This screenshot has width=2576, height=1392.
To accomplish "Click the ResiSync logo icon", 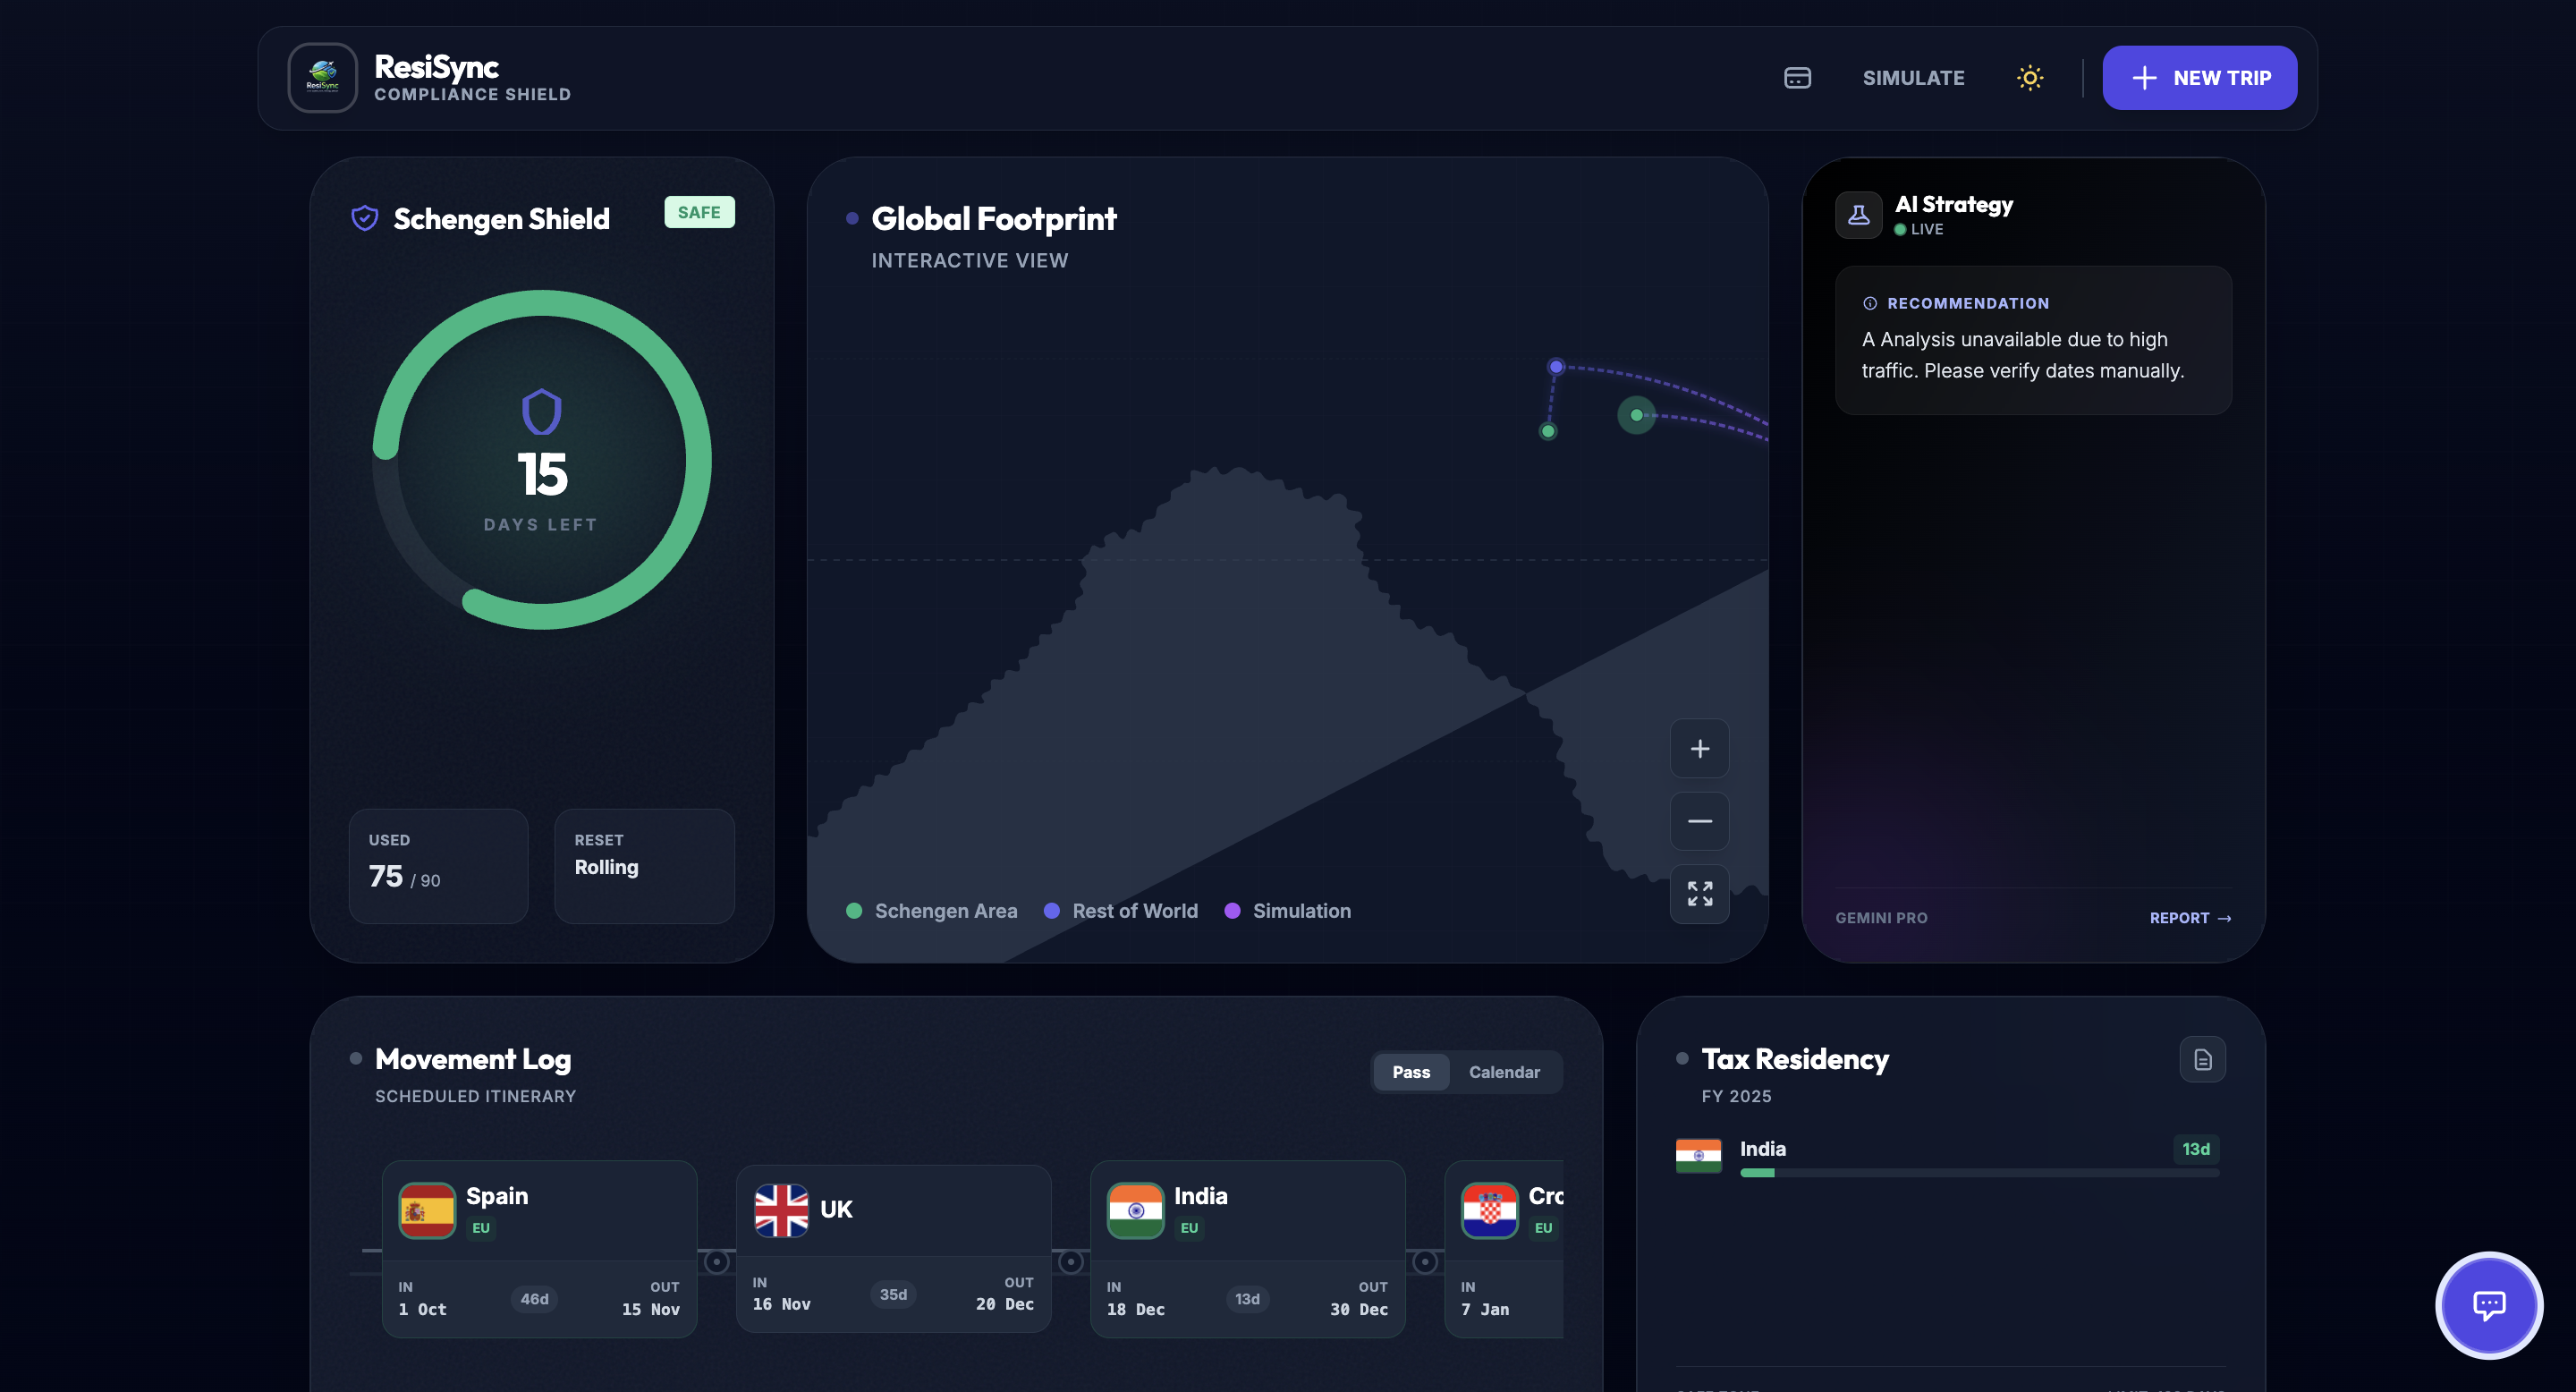I will coord(322,77).
